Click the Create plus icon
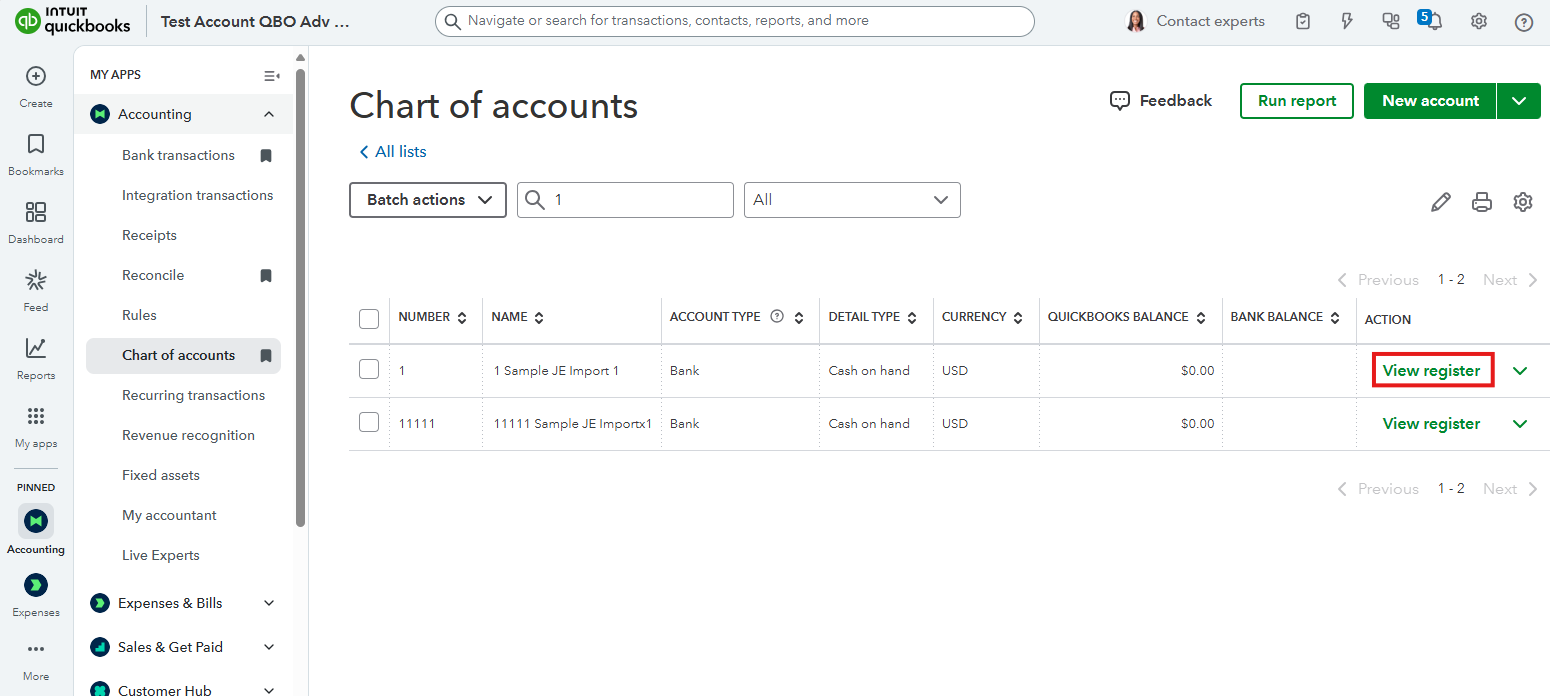 coord(36,77)
